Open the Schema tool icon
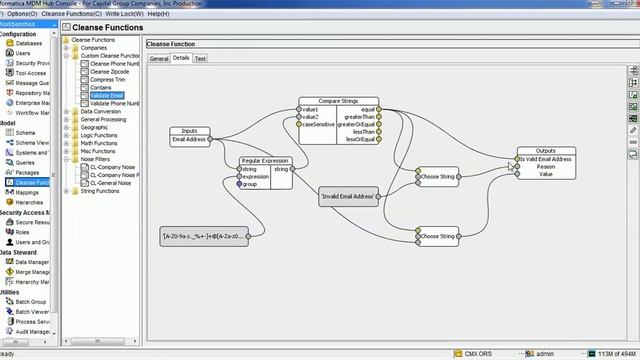This screenshot has height=360, width=640. tap(10, 133)
